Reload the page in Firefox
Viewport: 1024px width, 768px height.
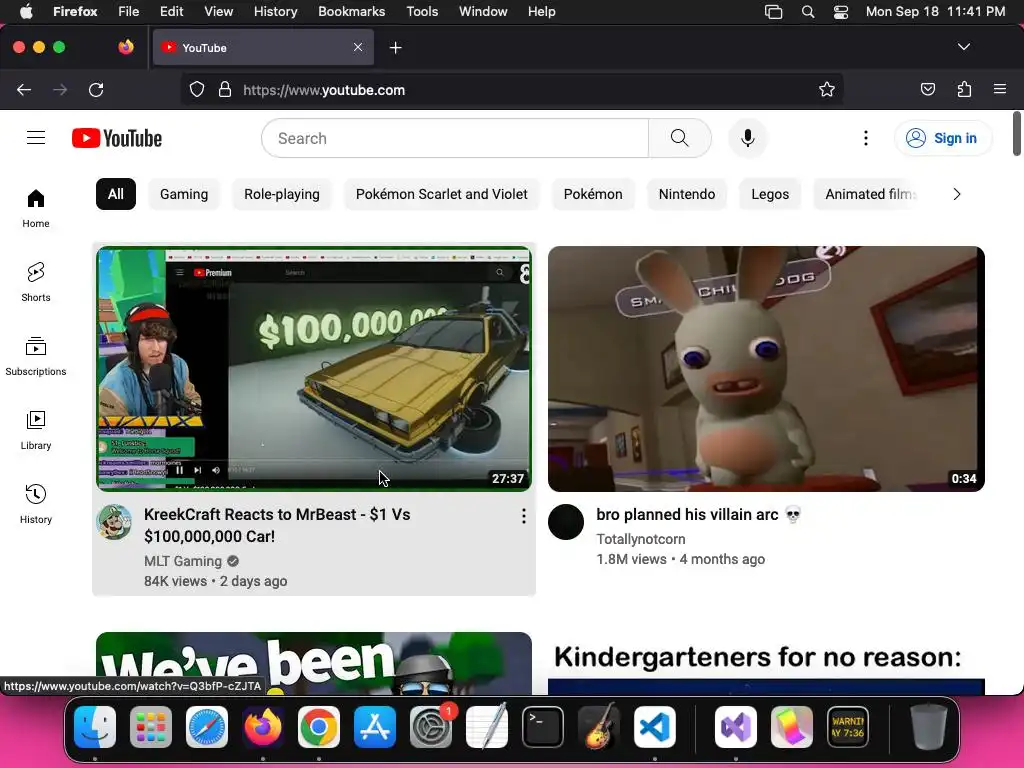tap(96, 89)
